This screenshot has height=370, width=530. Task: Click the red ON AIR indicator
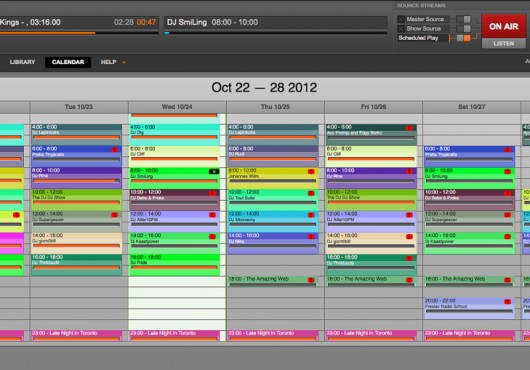click(504, 26)
